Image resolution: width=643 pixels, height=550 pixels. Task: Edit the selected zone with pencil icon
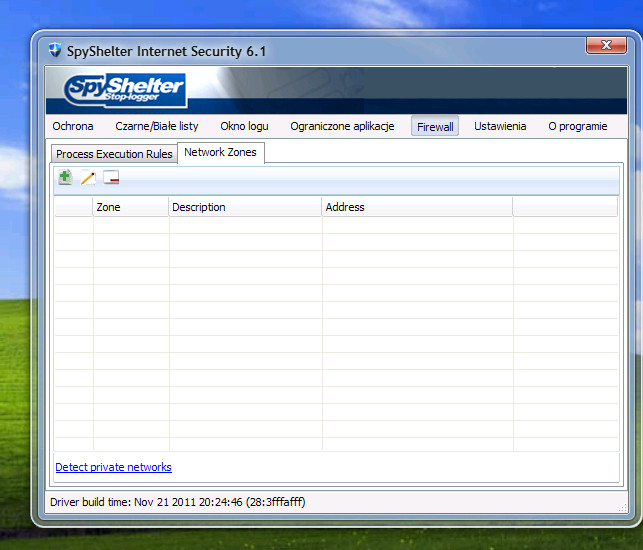[88, 178]
